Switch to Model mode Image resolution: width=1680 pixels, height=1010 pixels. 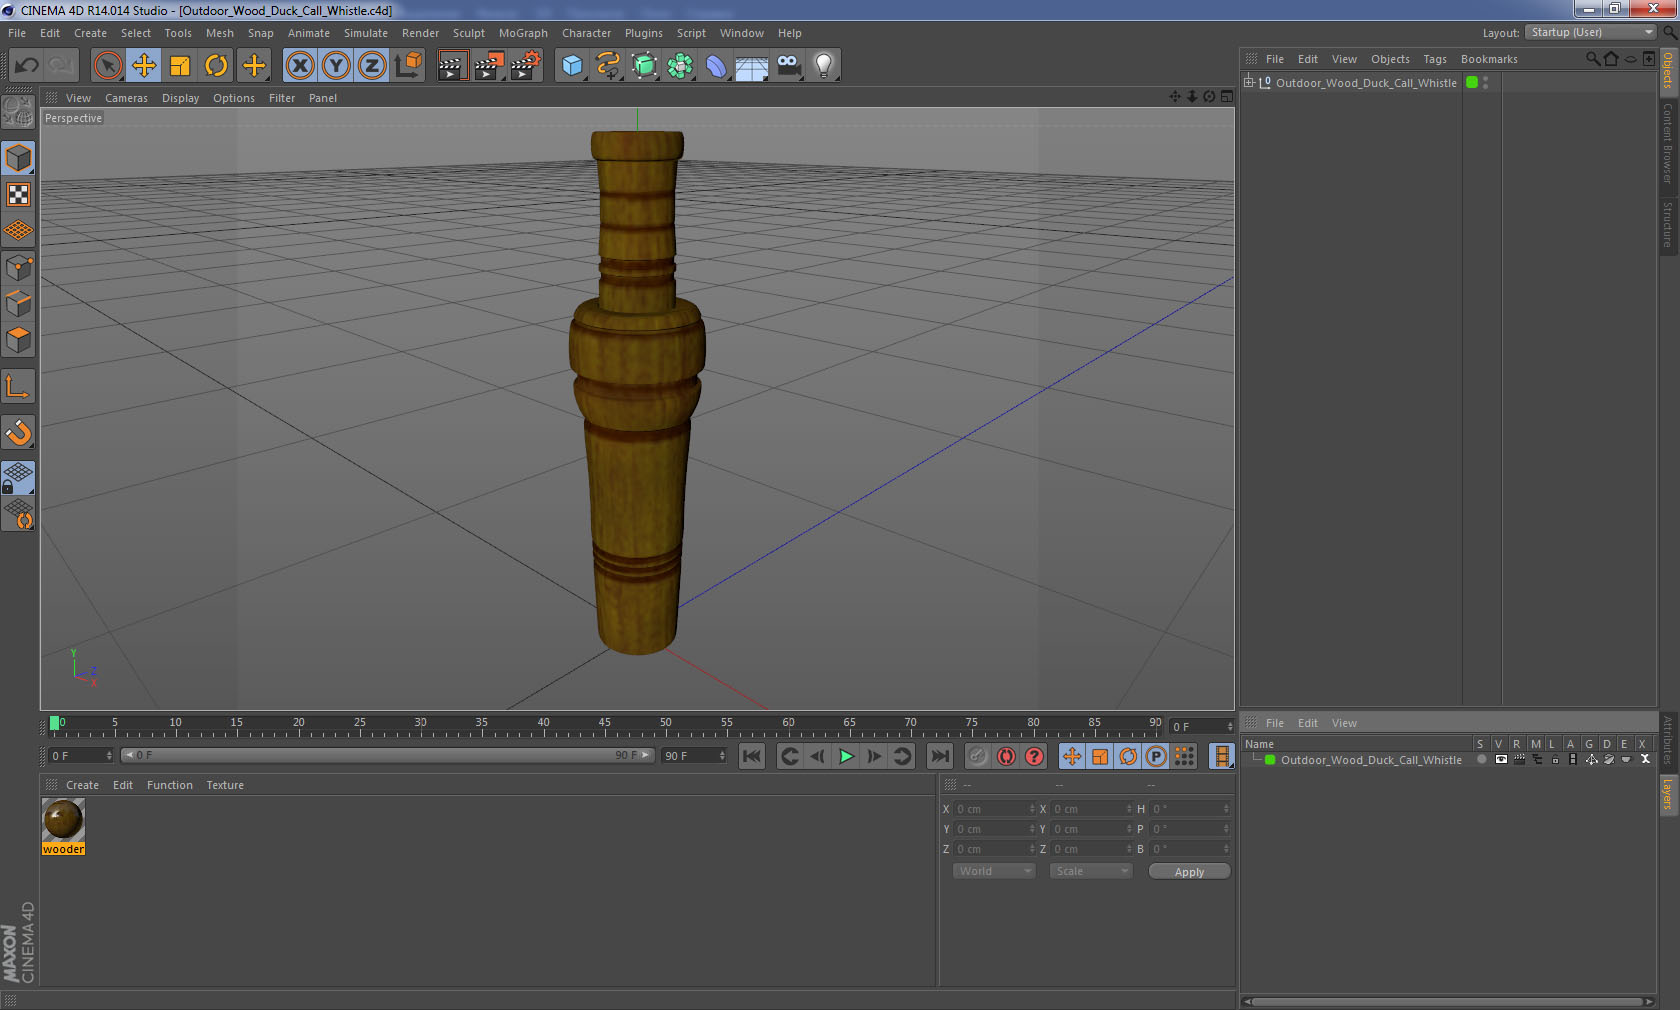pos(18,159)
